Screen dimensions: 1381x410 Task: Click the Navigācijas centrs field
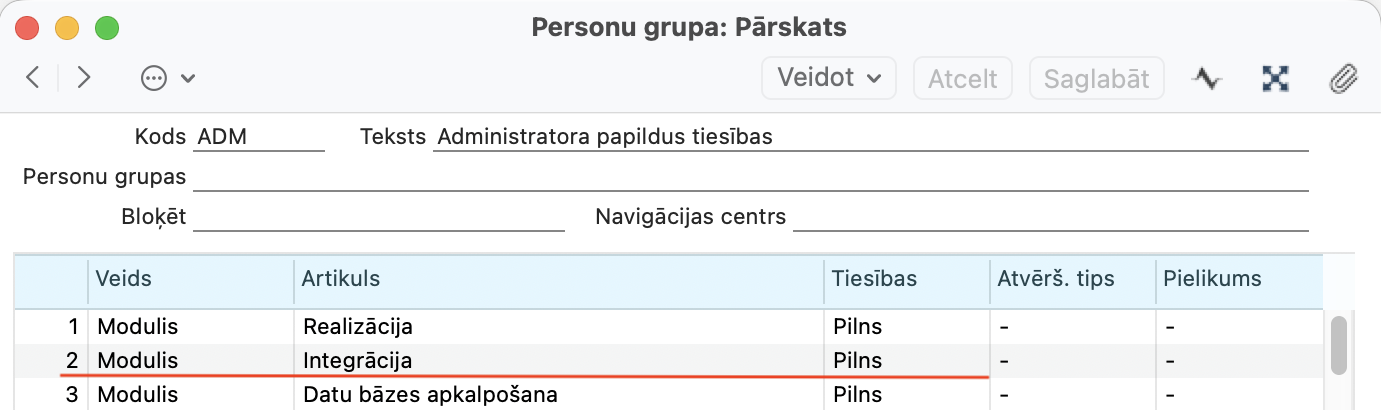(x=1050, y=217)
